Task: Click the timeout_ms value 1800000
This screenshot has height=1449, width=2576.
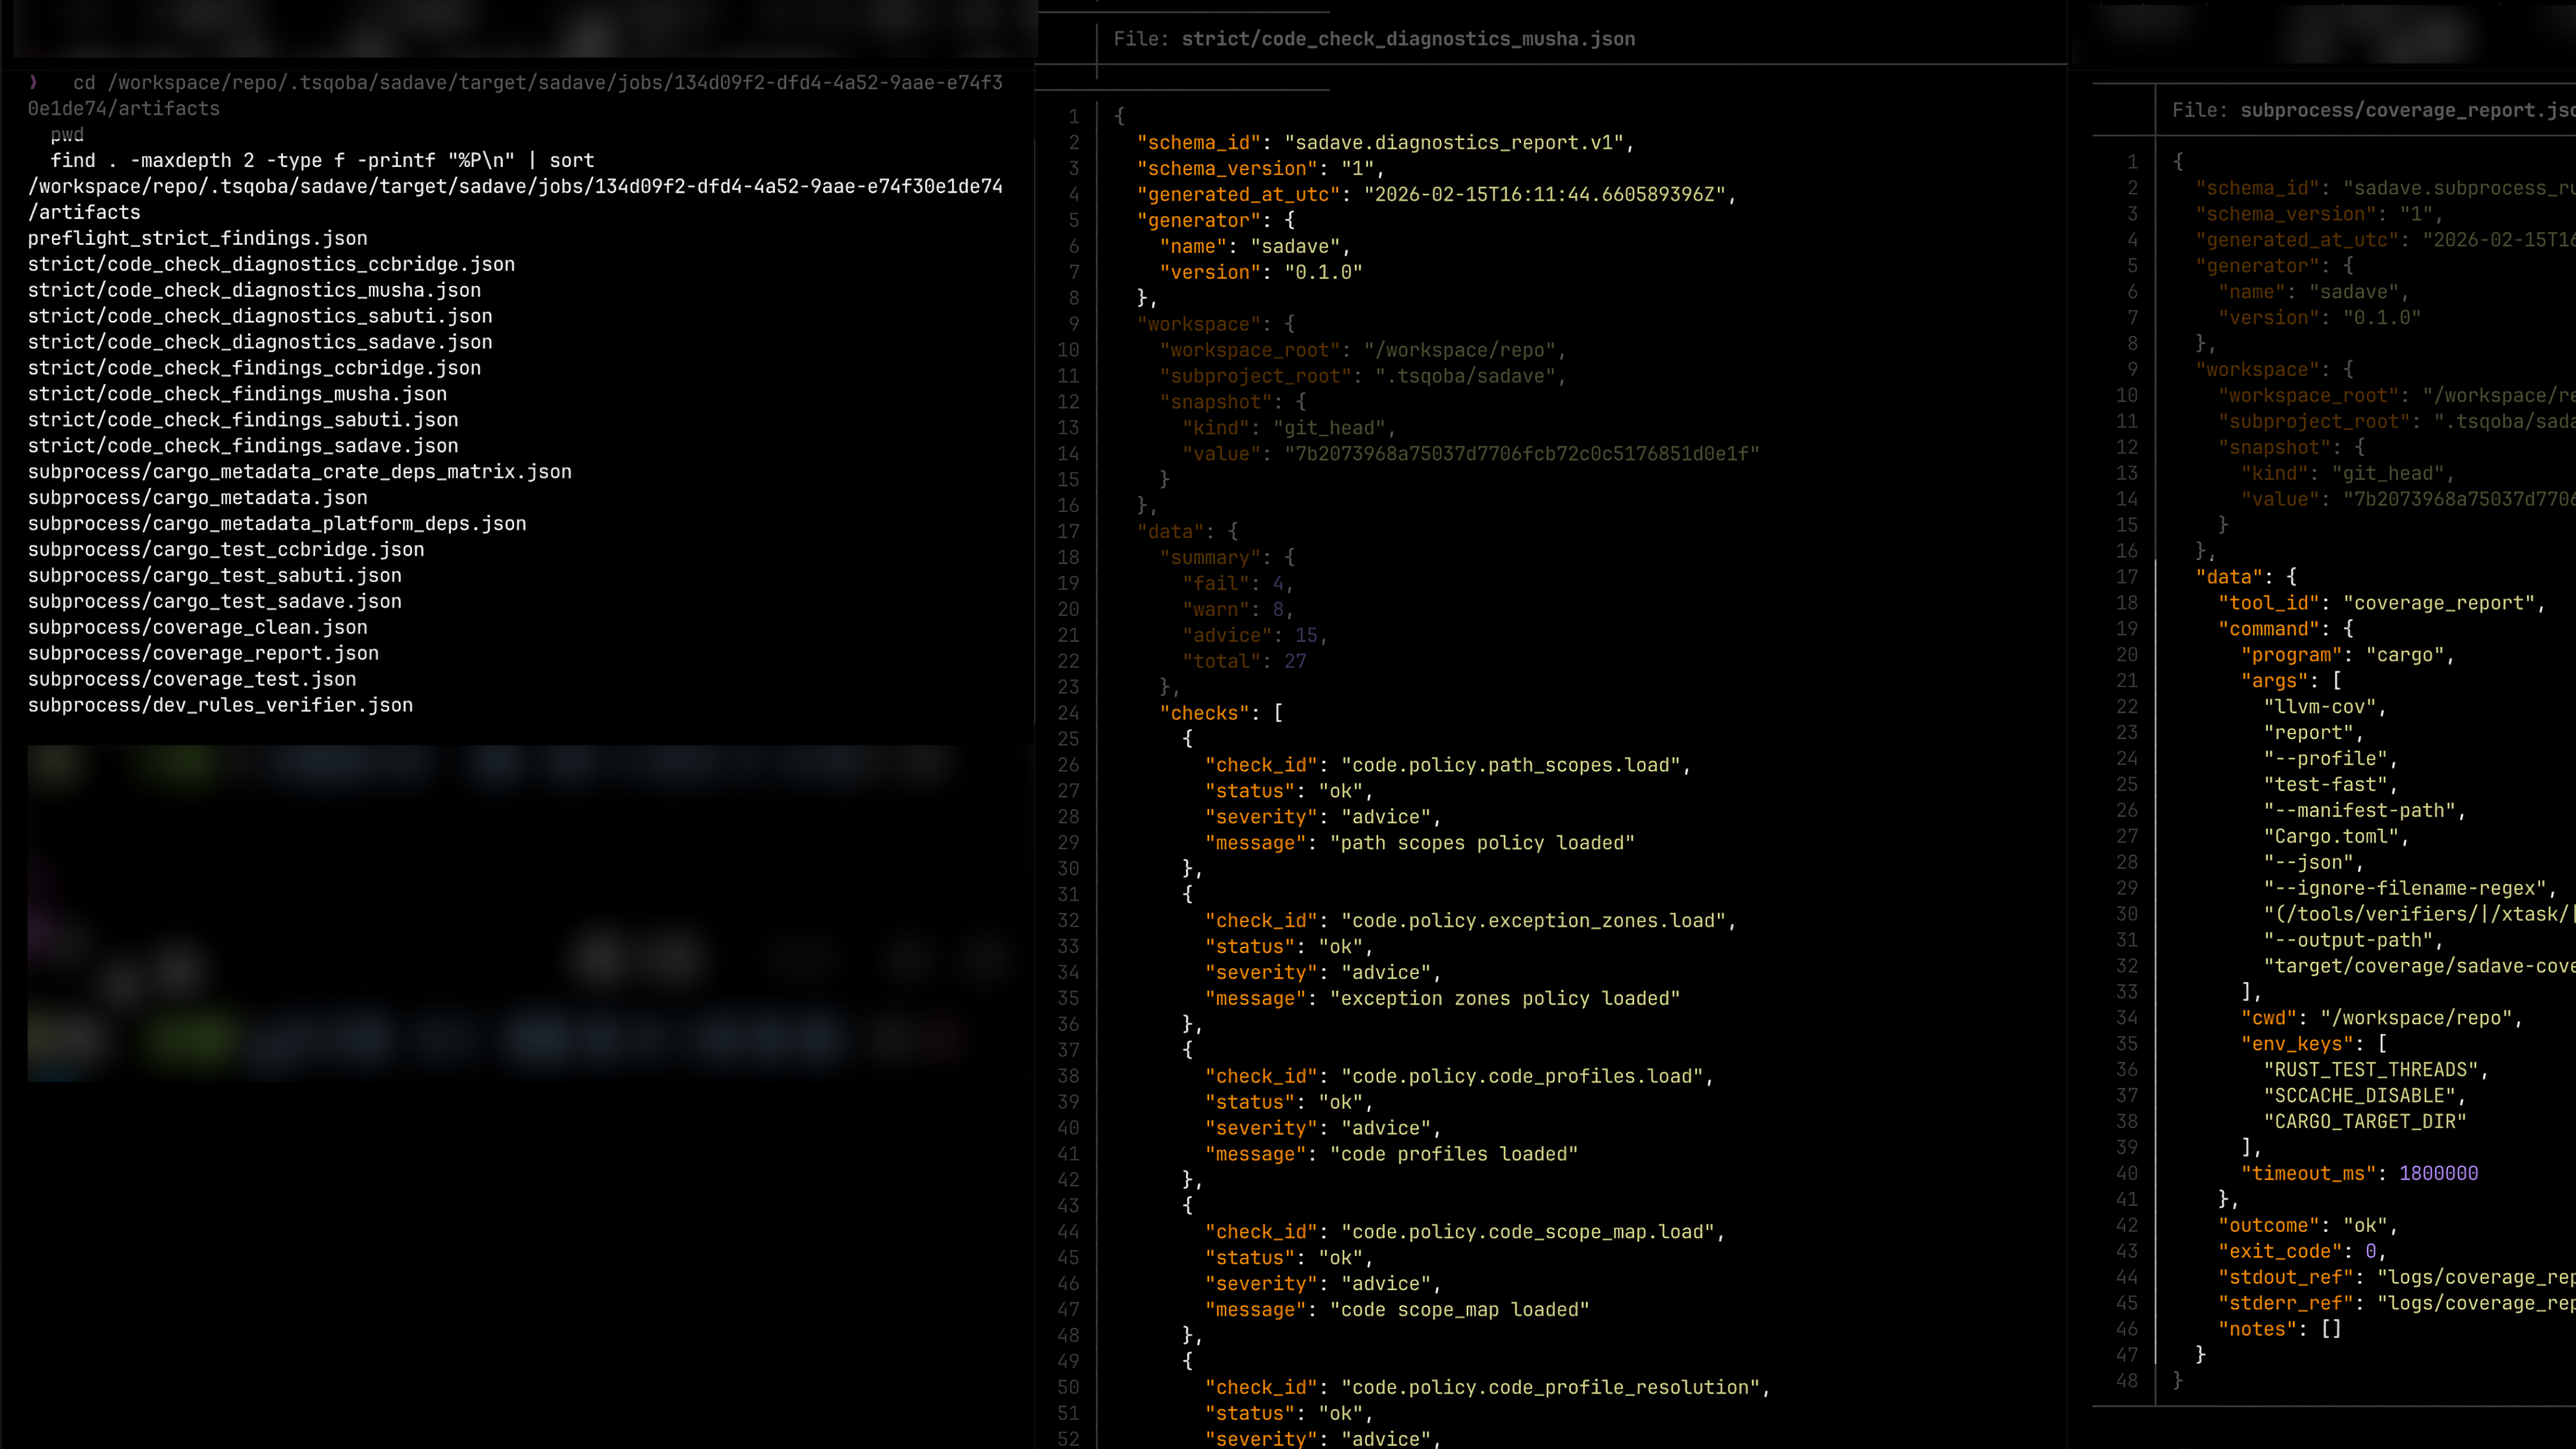Action: click(x=2438, y=1173)
